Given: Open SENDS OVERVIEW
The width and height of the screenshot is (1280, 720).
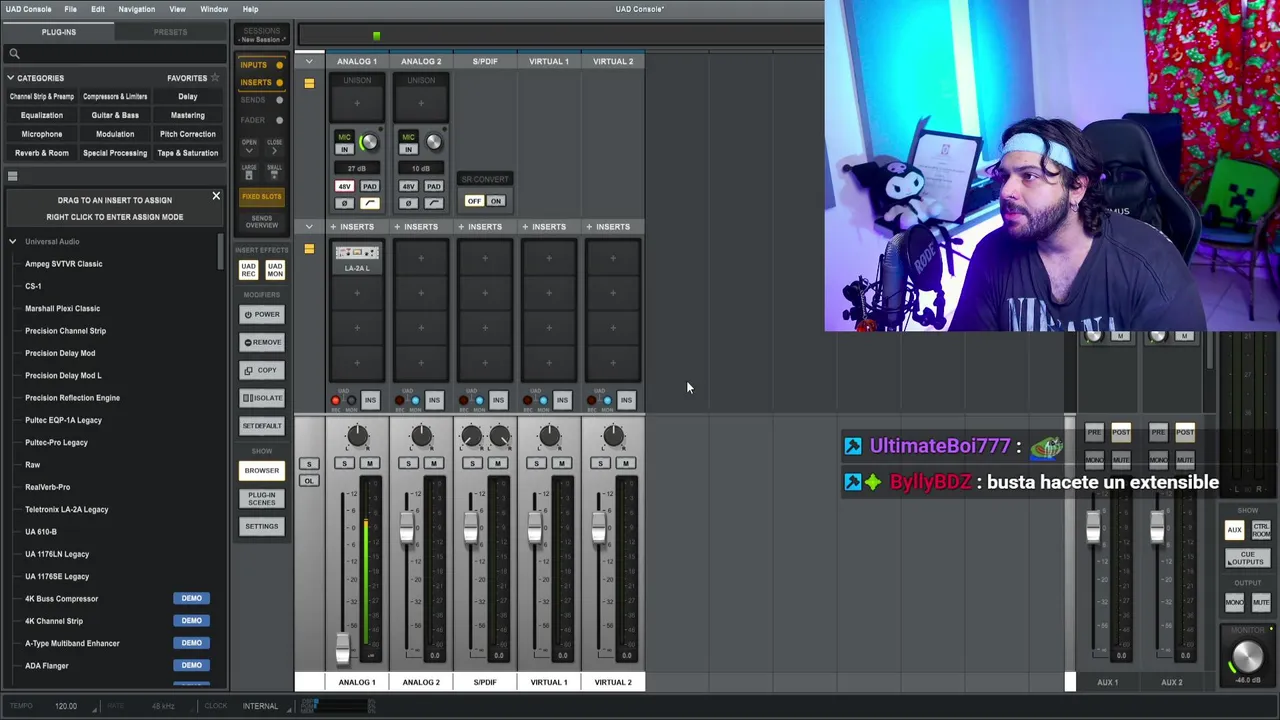Looking at the screenshot, I should (262, 221).
